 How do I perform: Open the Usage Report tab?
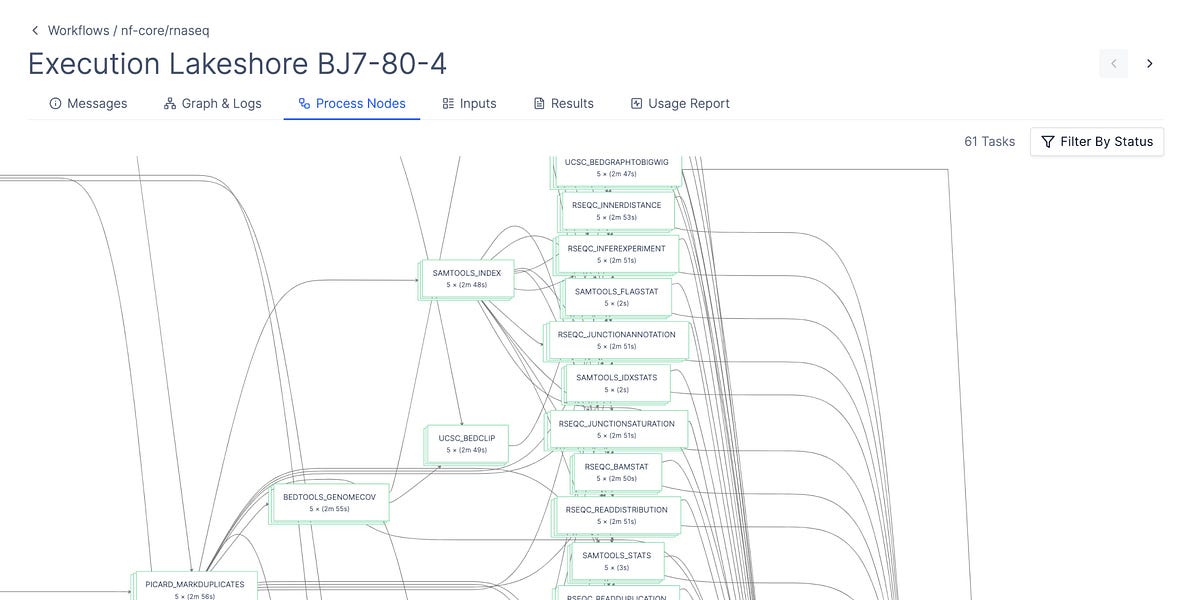click(x=680, y=103)
